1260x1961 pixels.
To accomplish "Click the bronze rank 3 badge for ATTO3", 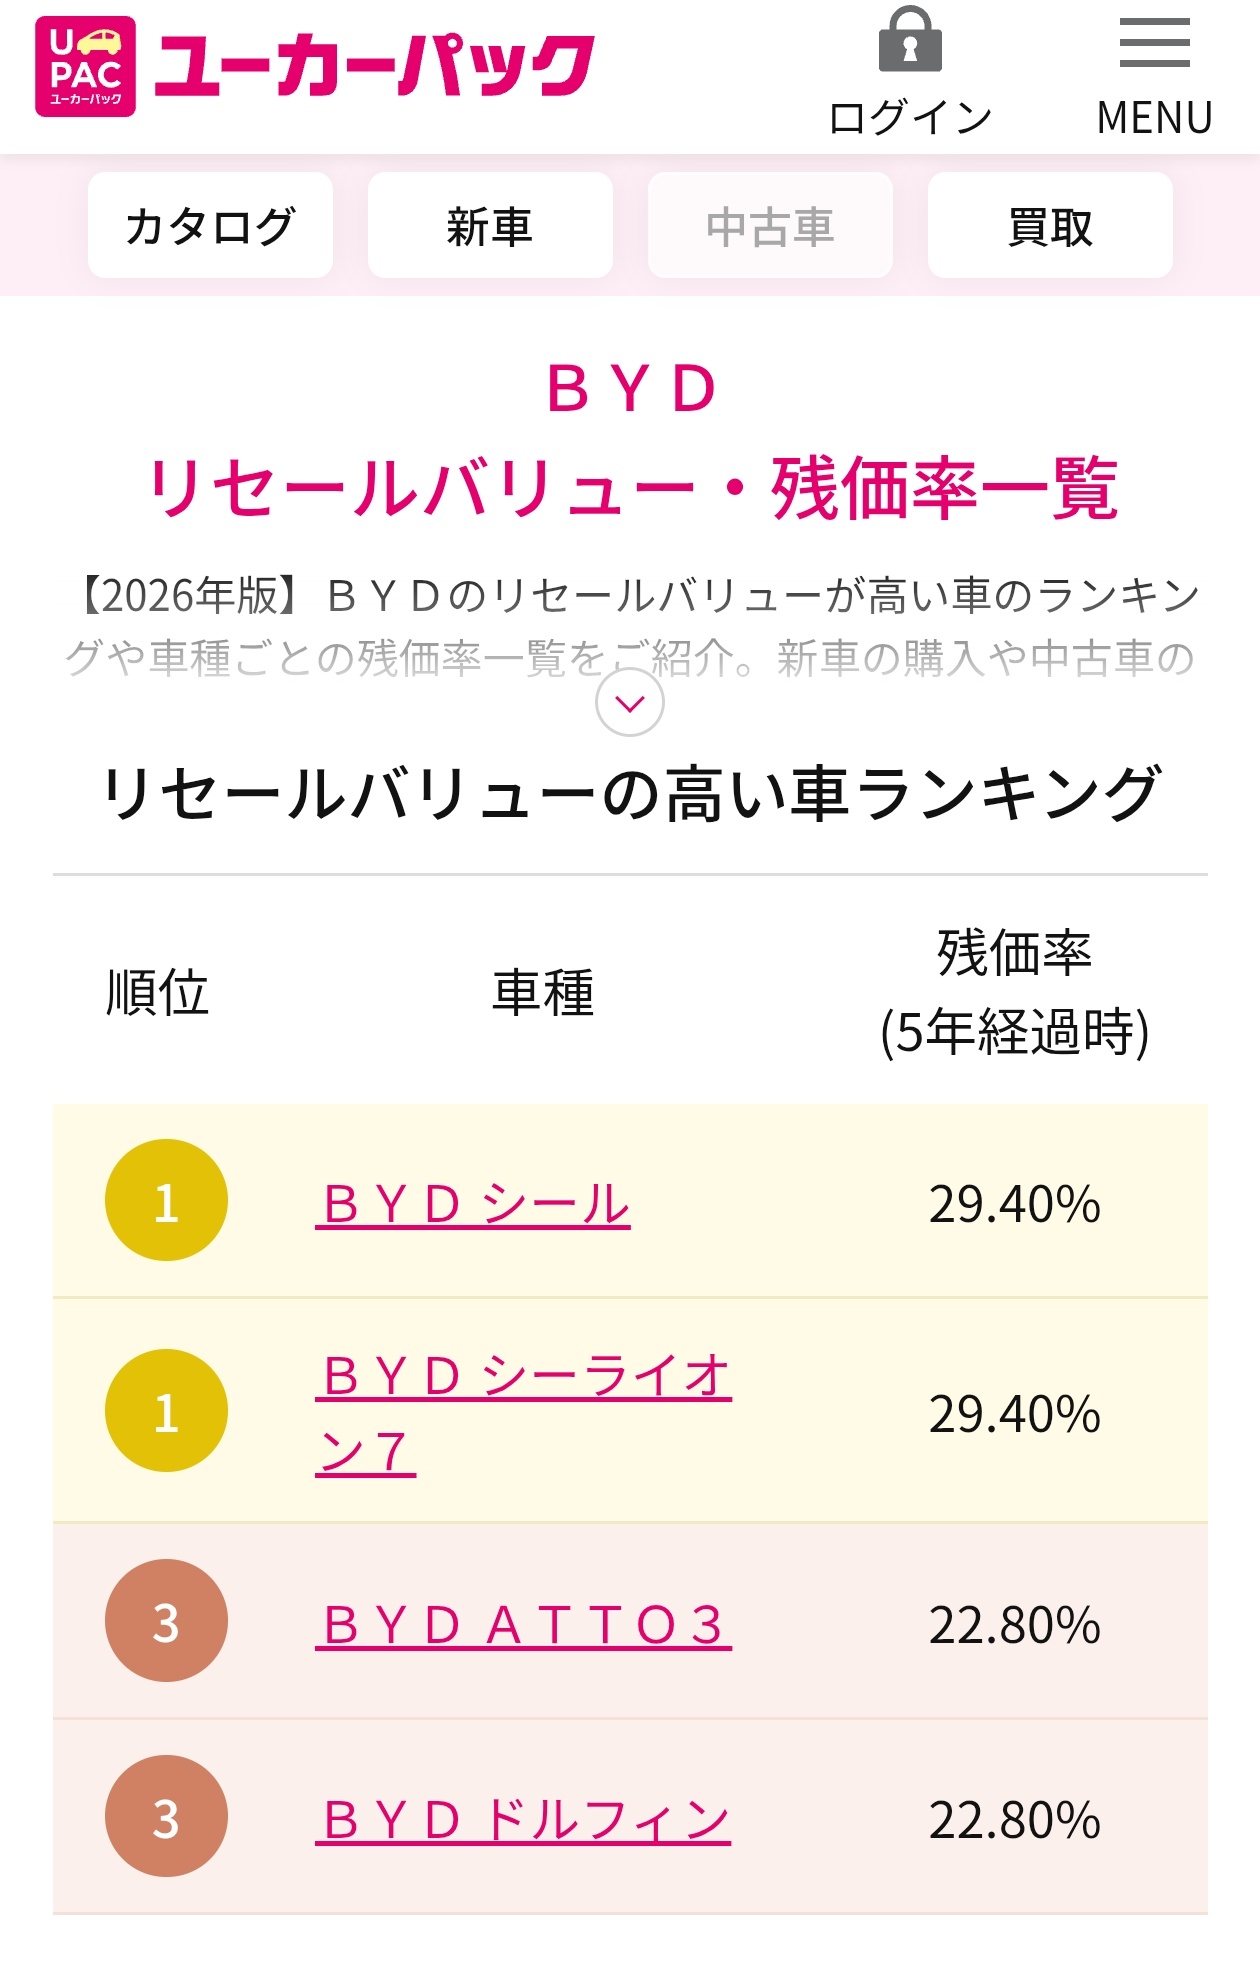I will pos(166,1620).
